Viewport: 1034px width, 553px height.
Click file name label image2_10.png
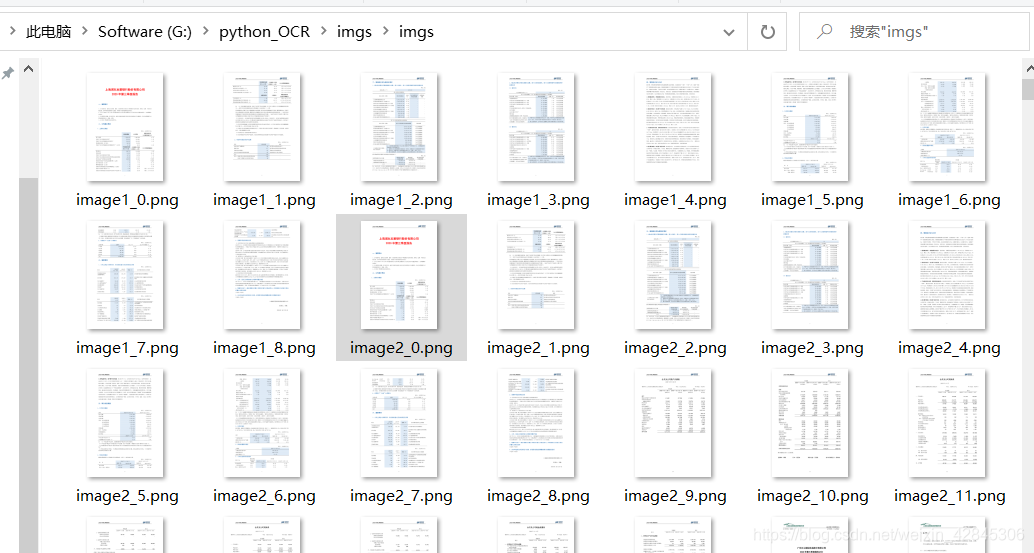pyautogui.click(x=812, y=496)
